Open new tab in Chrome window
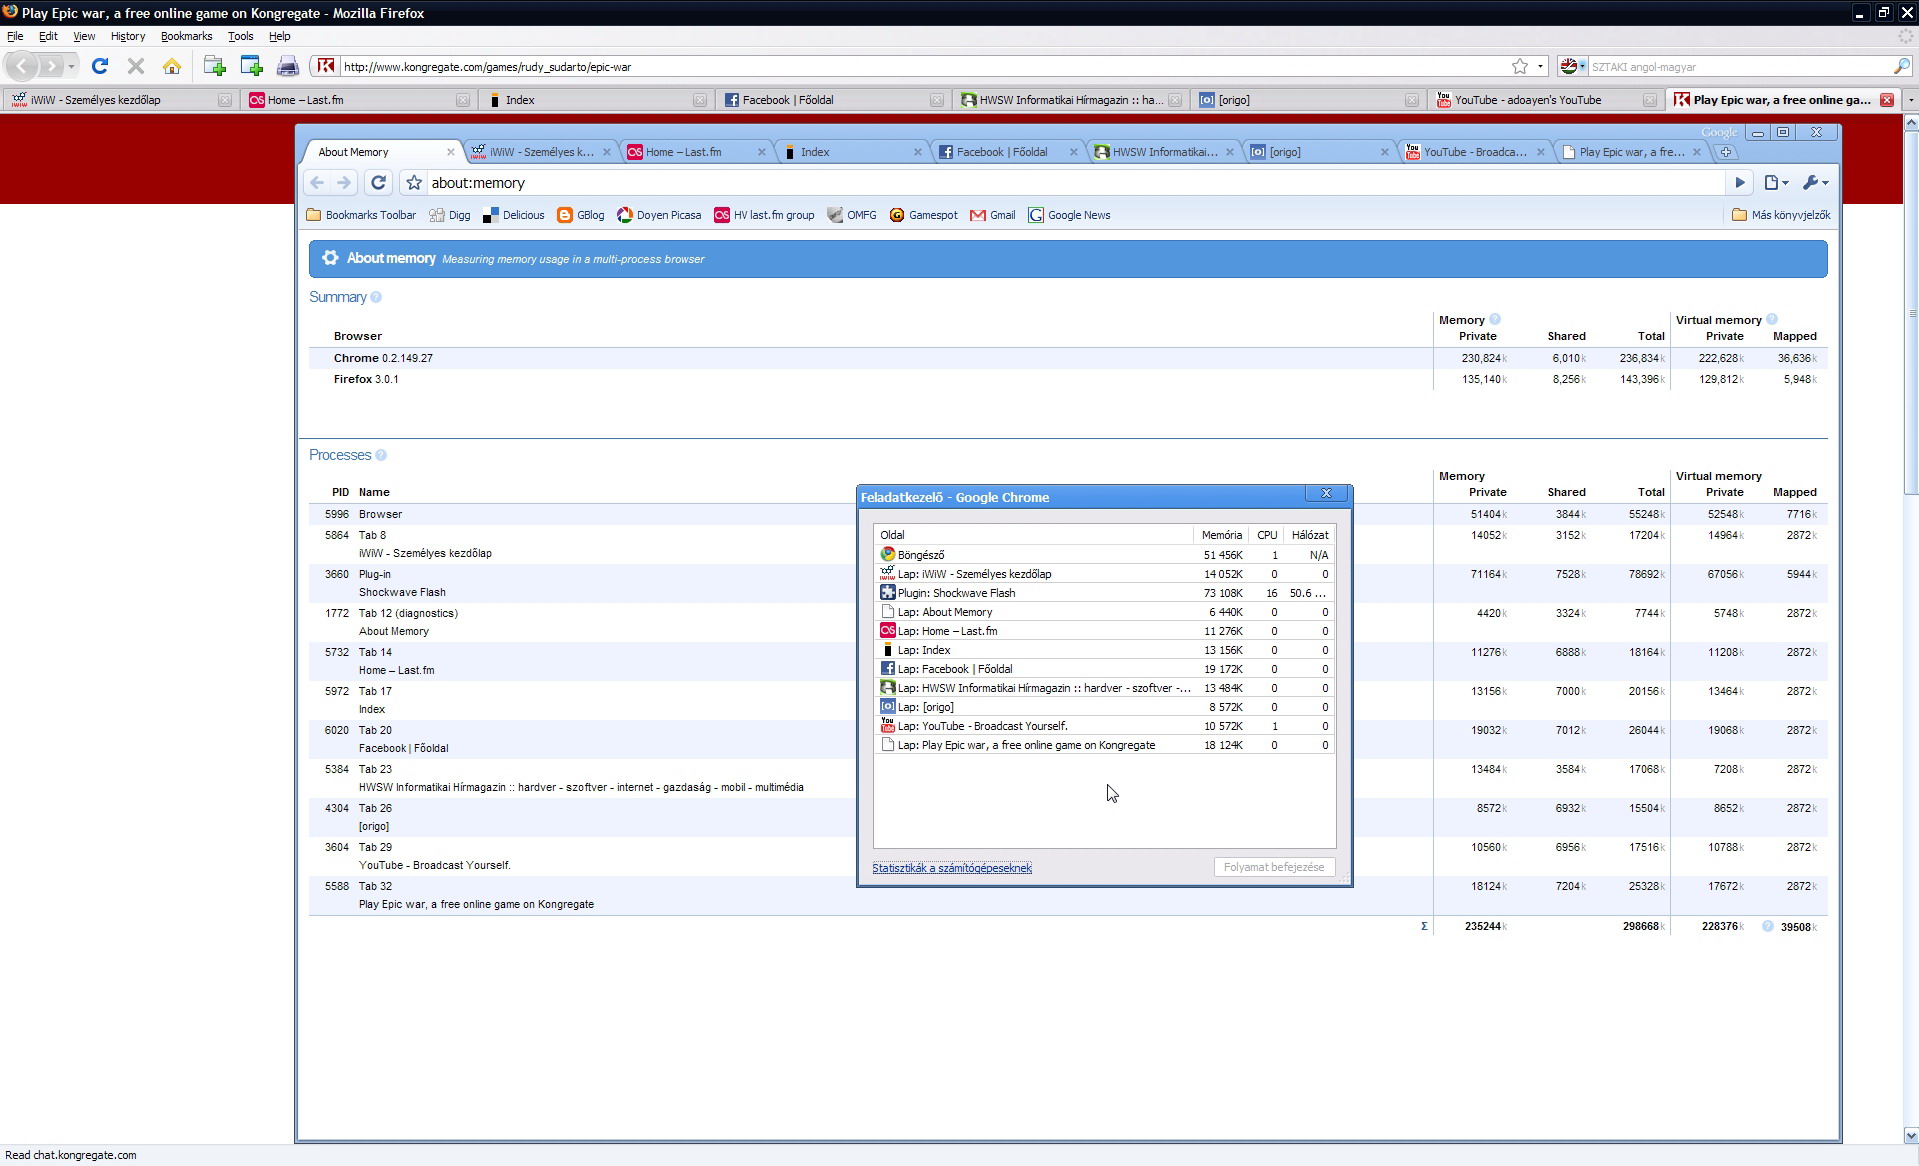1919x1166 pixels. 1726,152
